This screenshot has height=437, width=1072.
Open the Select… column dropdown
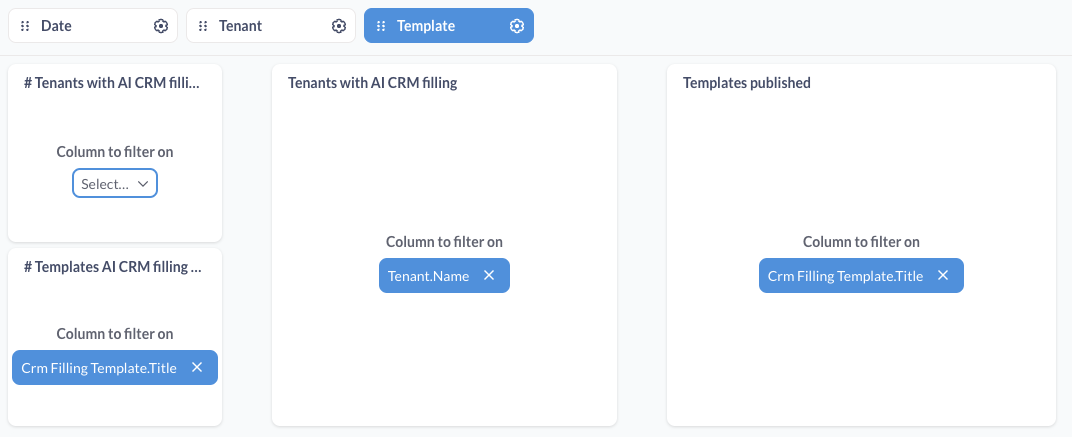[115, 183]
